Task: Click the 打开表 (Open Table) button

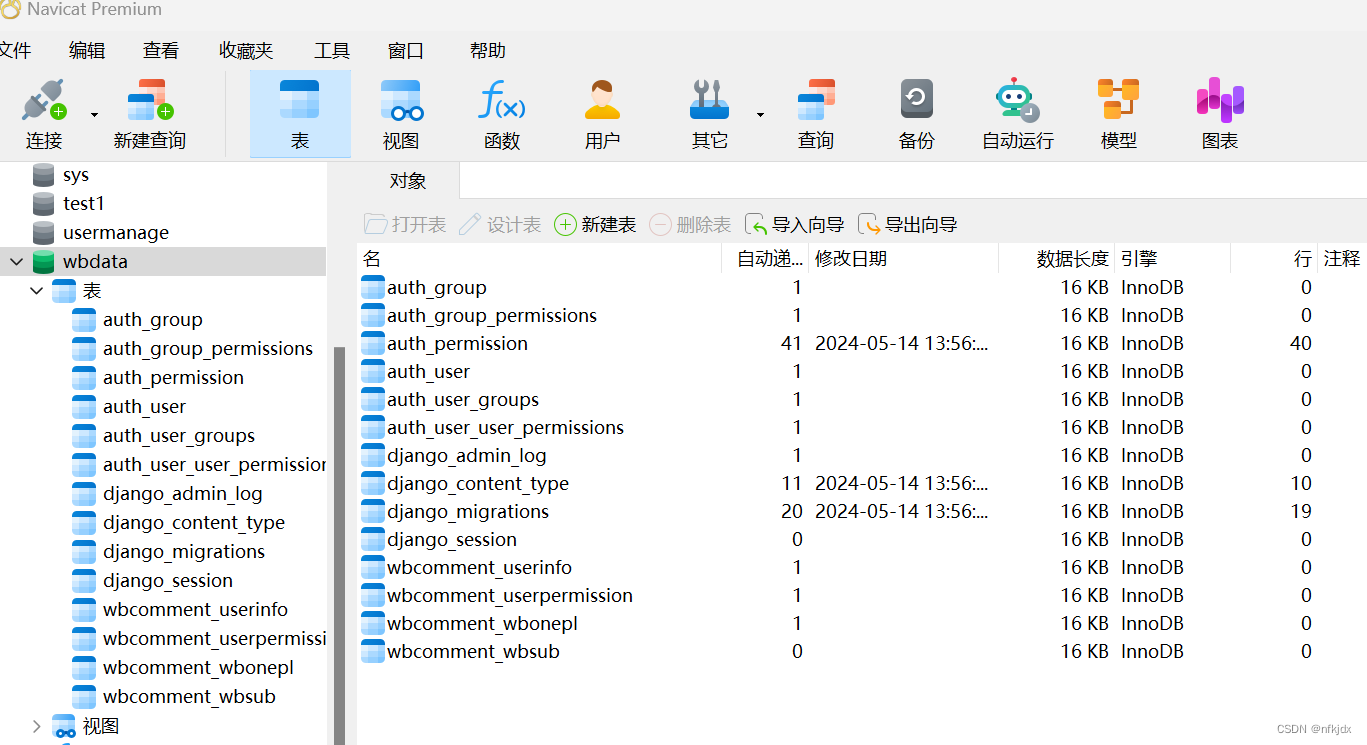Action: point(405,225)
